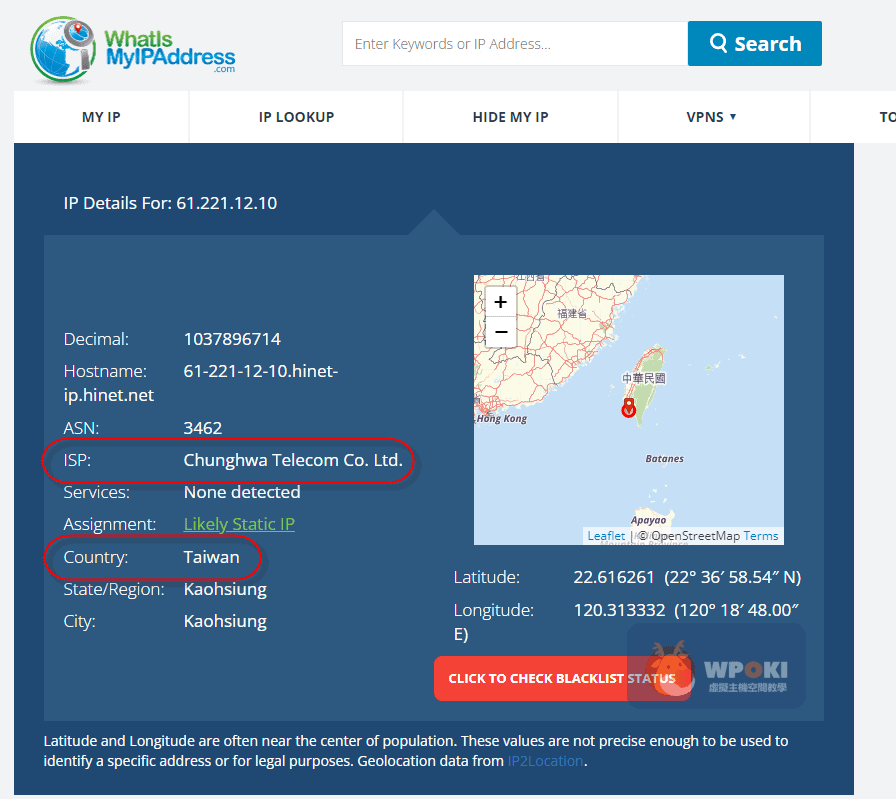The image size is (896, 799).
Task: Click the magnifier icon in Search button
Action: coord(718,43)
